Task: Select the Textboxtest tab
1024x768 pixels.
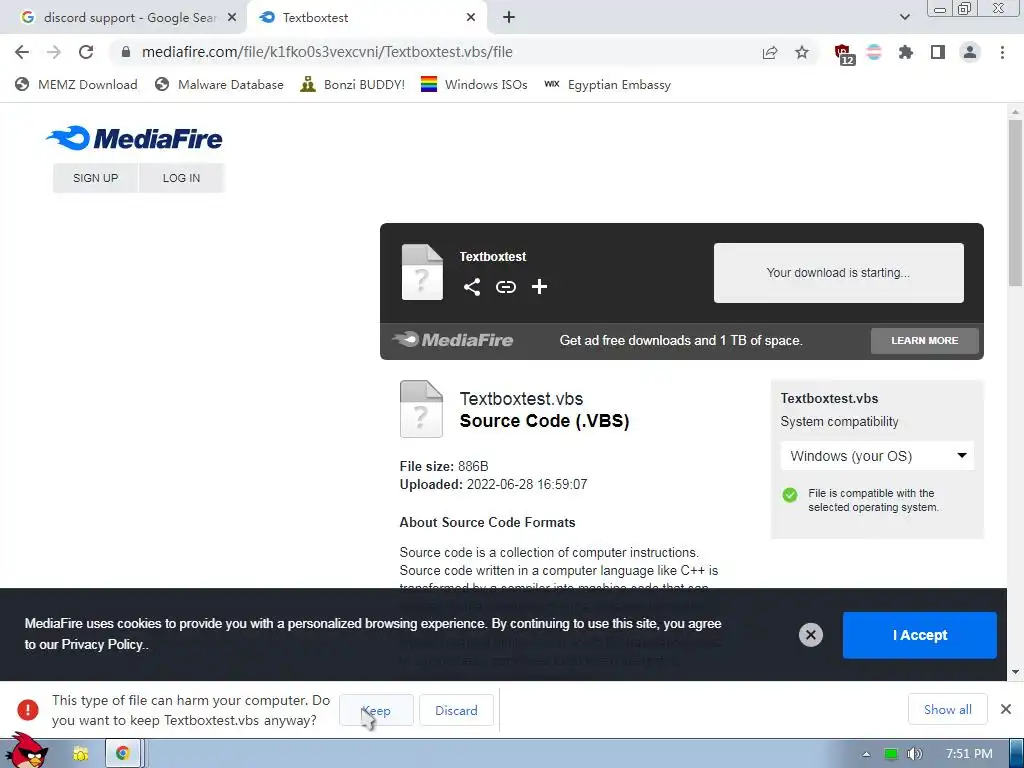Action: pyautogui.click(x=366, y=18)
